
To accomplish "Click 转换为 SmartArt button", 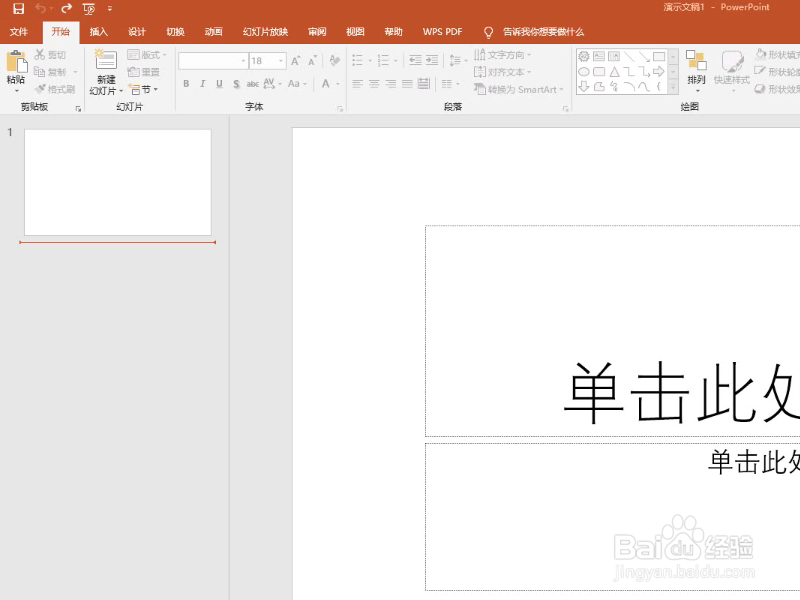I will [518, 89].
